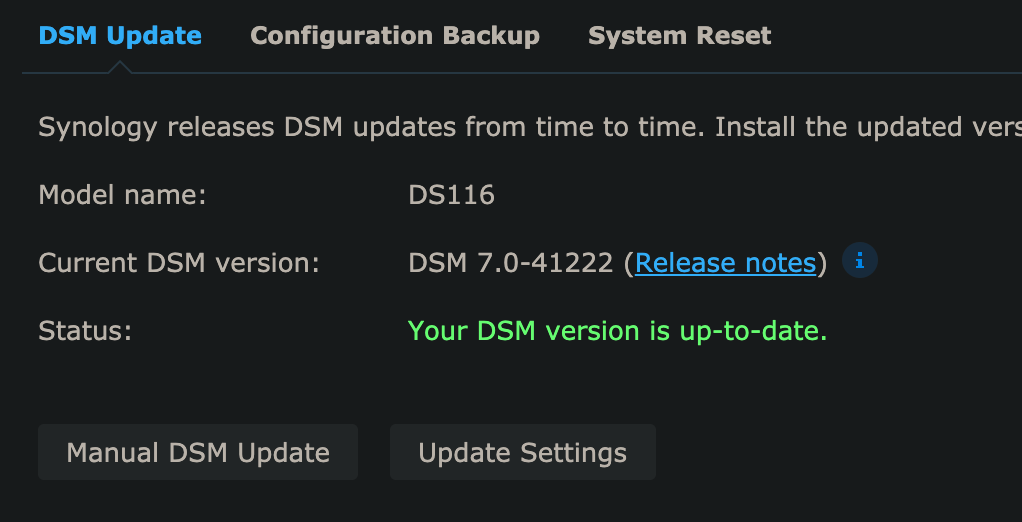The height and width of the screenshot is (522, 1022).
Task: Switch to the System Reset tab
Action: (680, 35)
